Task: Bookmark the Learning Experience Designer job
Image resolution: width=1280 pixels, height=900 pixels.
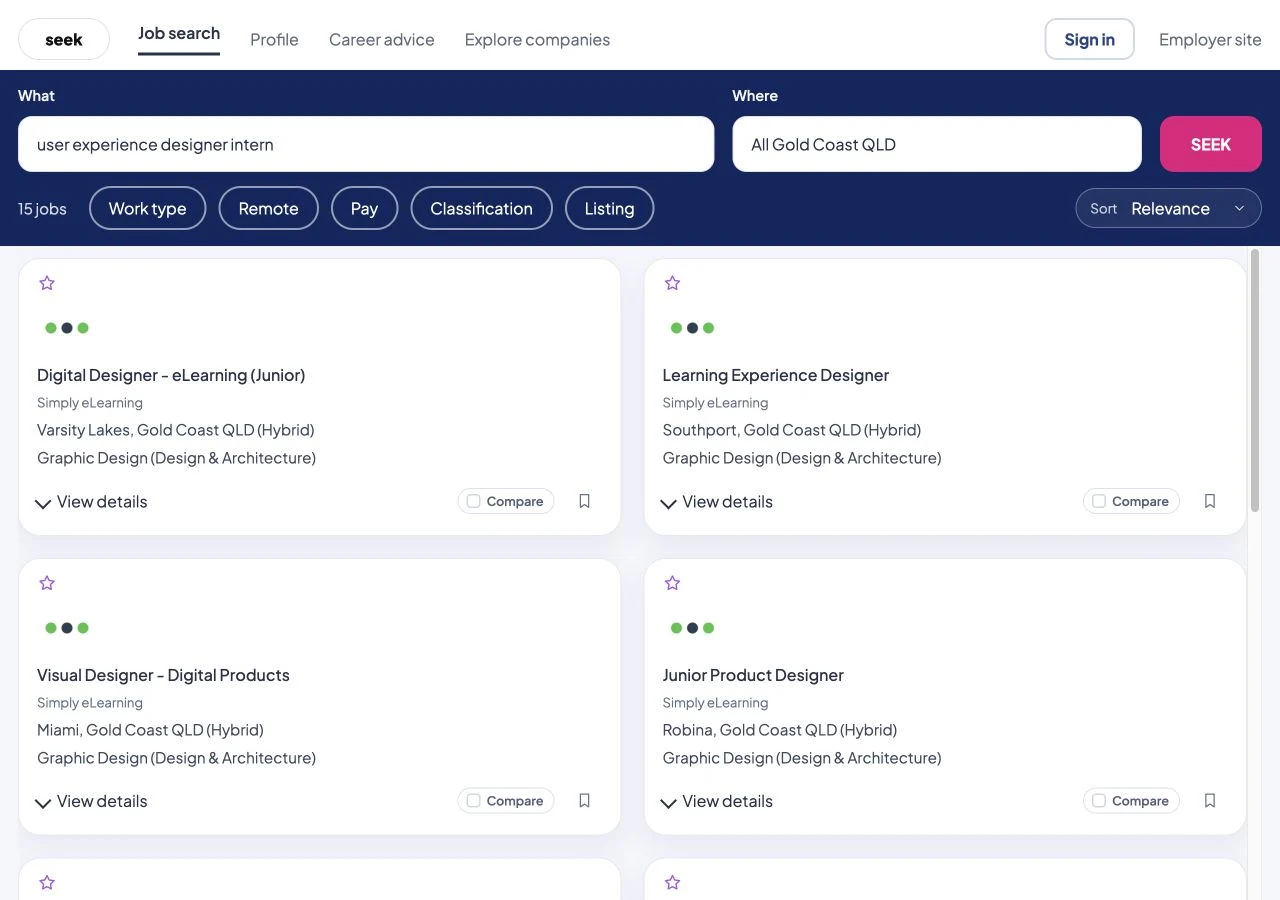Action: [x=1210, y=501]
